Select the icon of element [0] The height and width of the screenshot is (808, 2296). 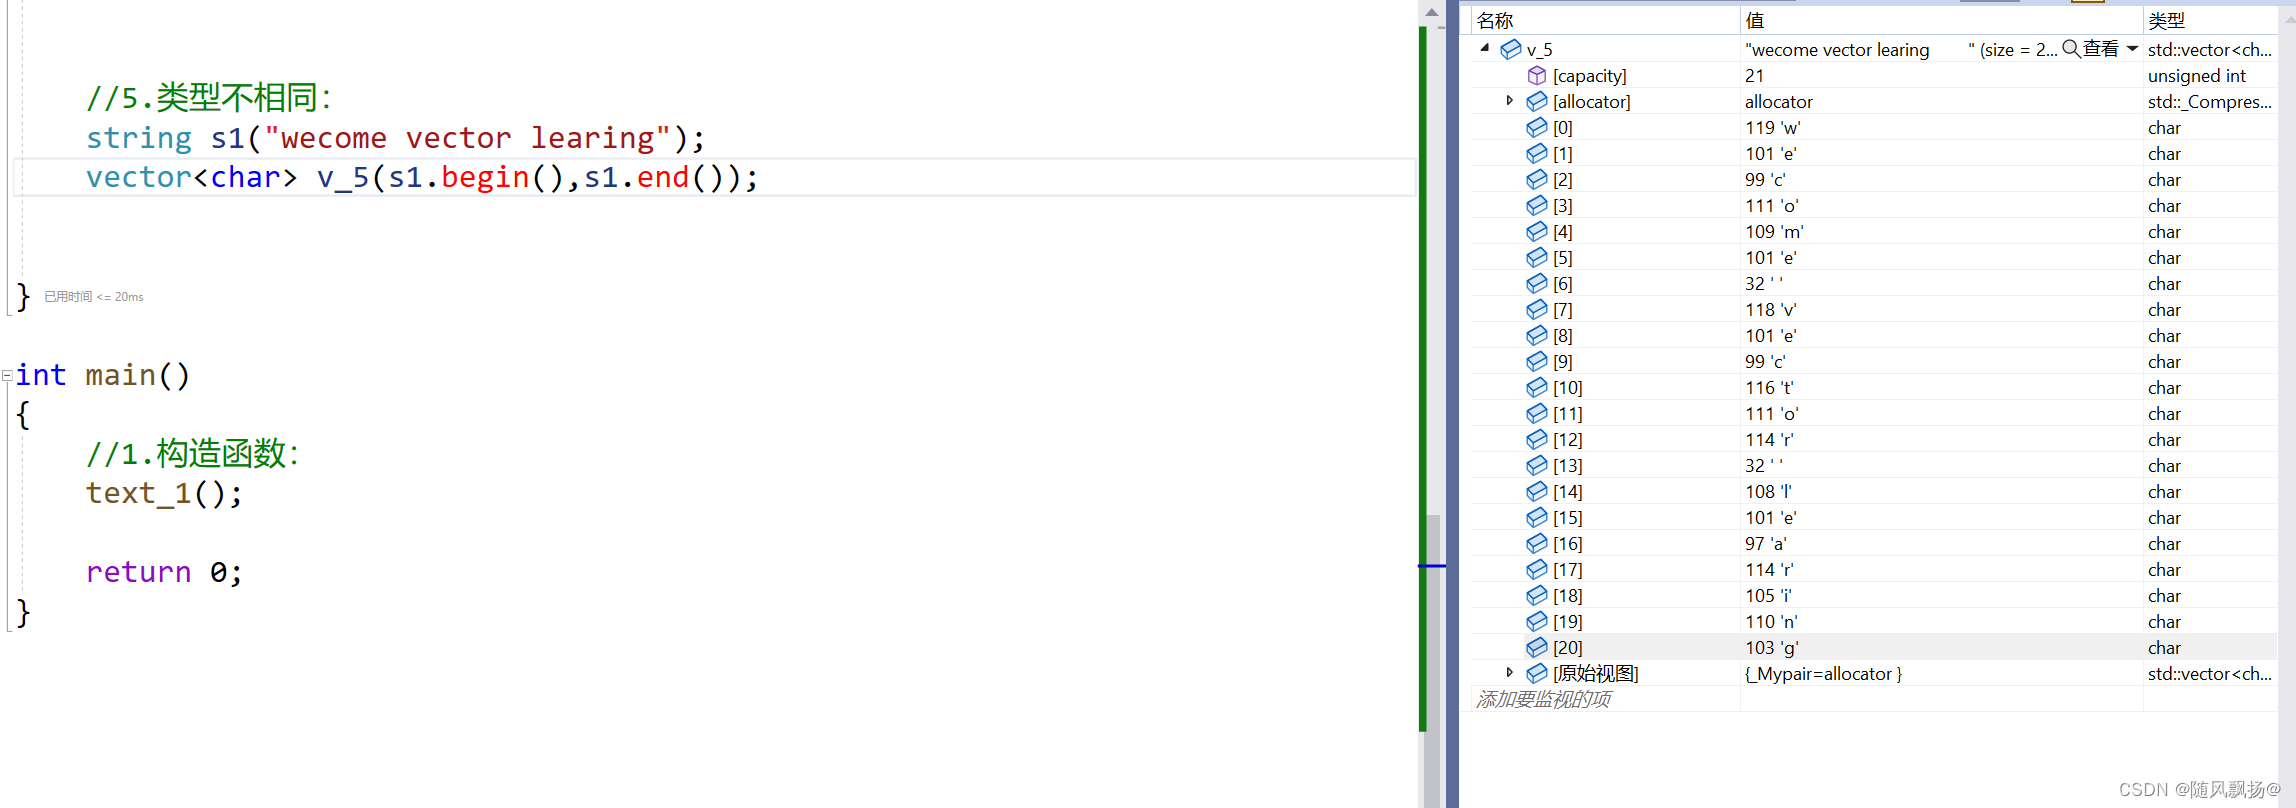(1537, 127)
